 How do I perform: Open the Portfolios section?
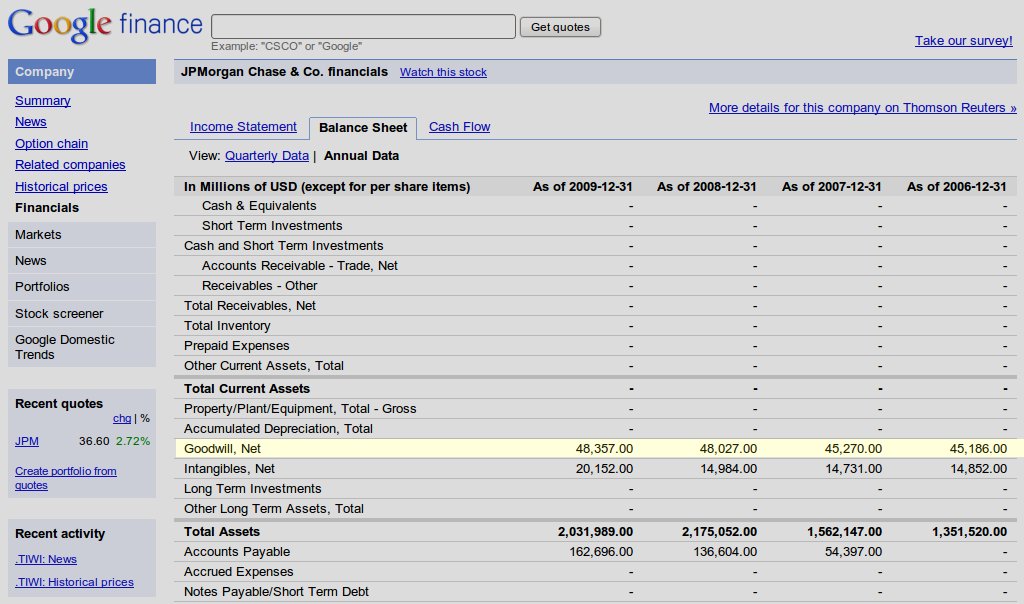tap(82, 287)
